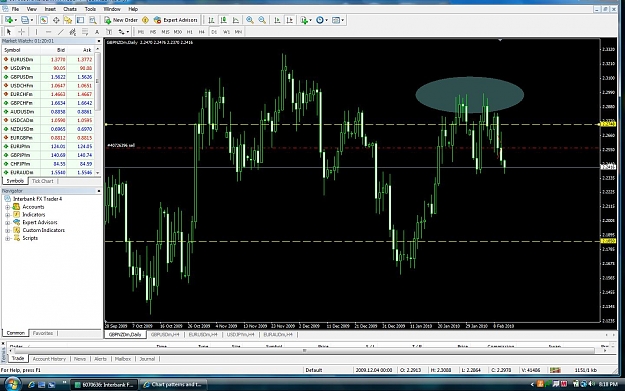Screen dimensions: 625x391
Task: Toggle the Market Watch panel
Action: click(44, 20)
